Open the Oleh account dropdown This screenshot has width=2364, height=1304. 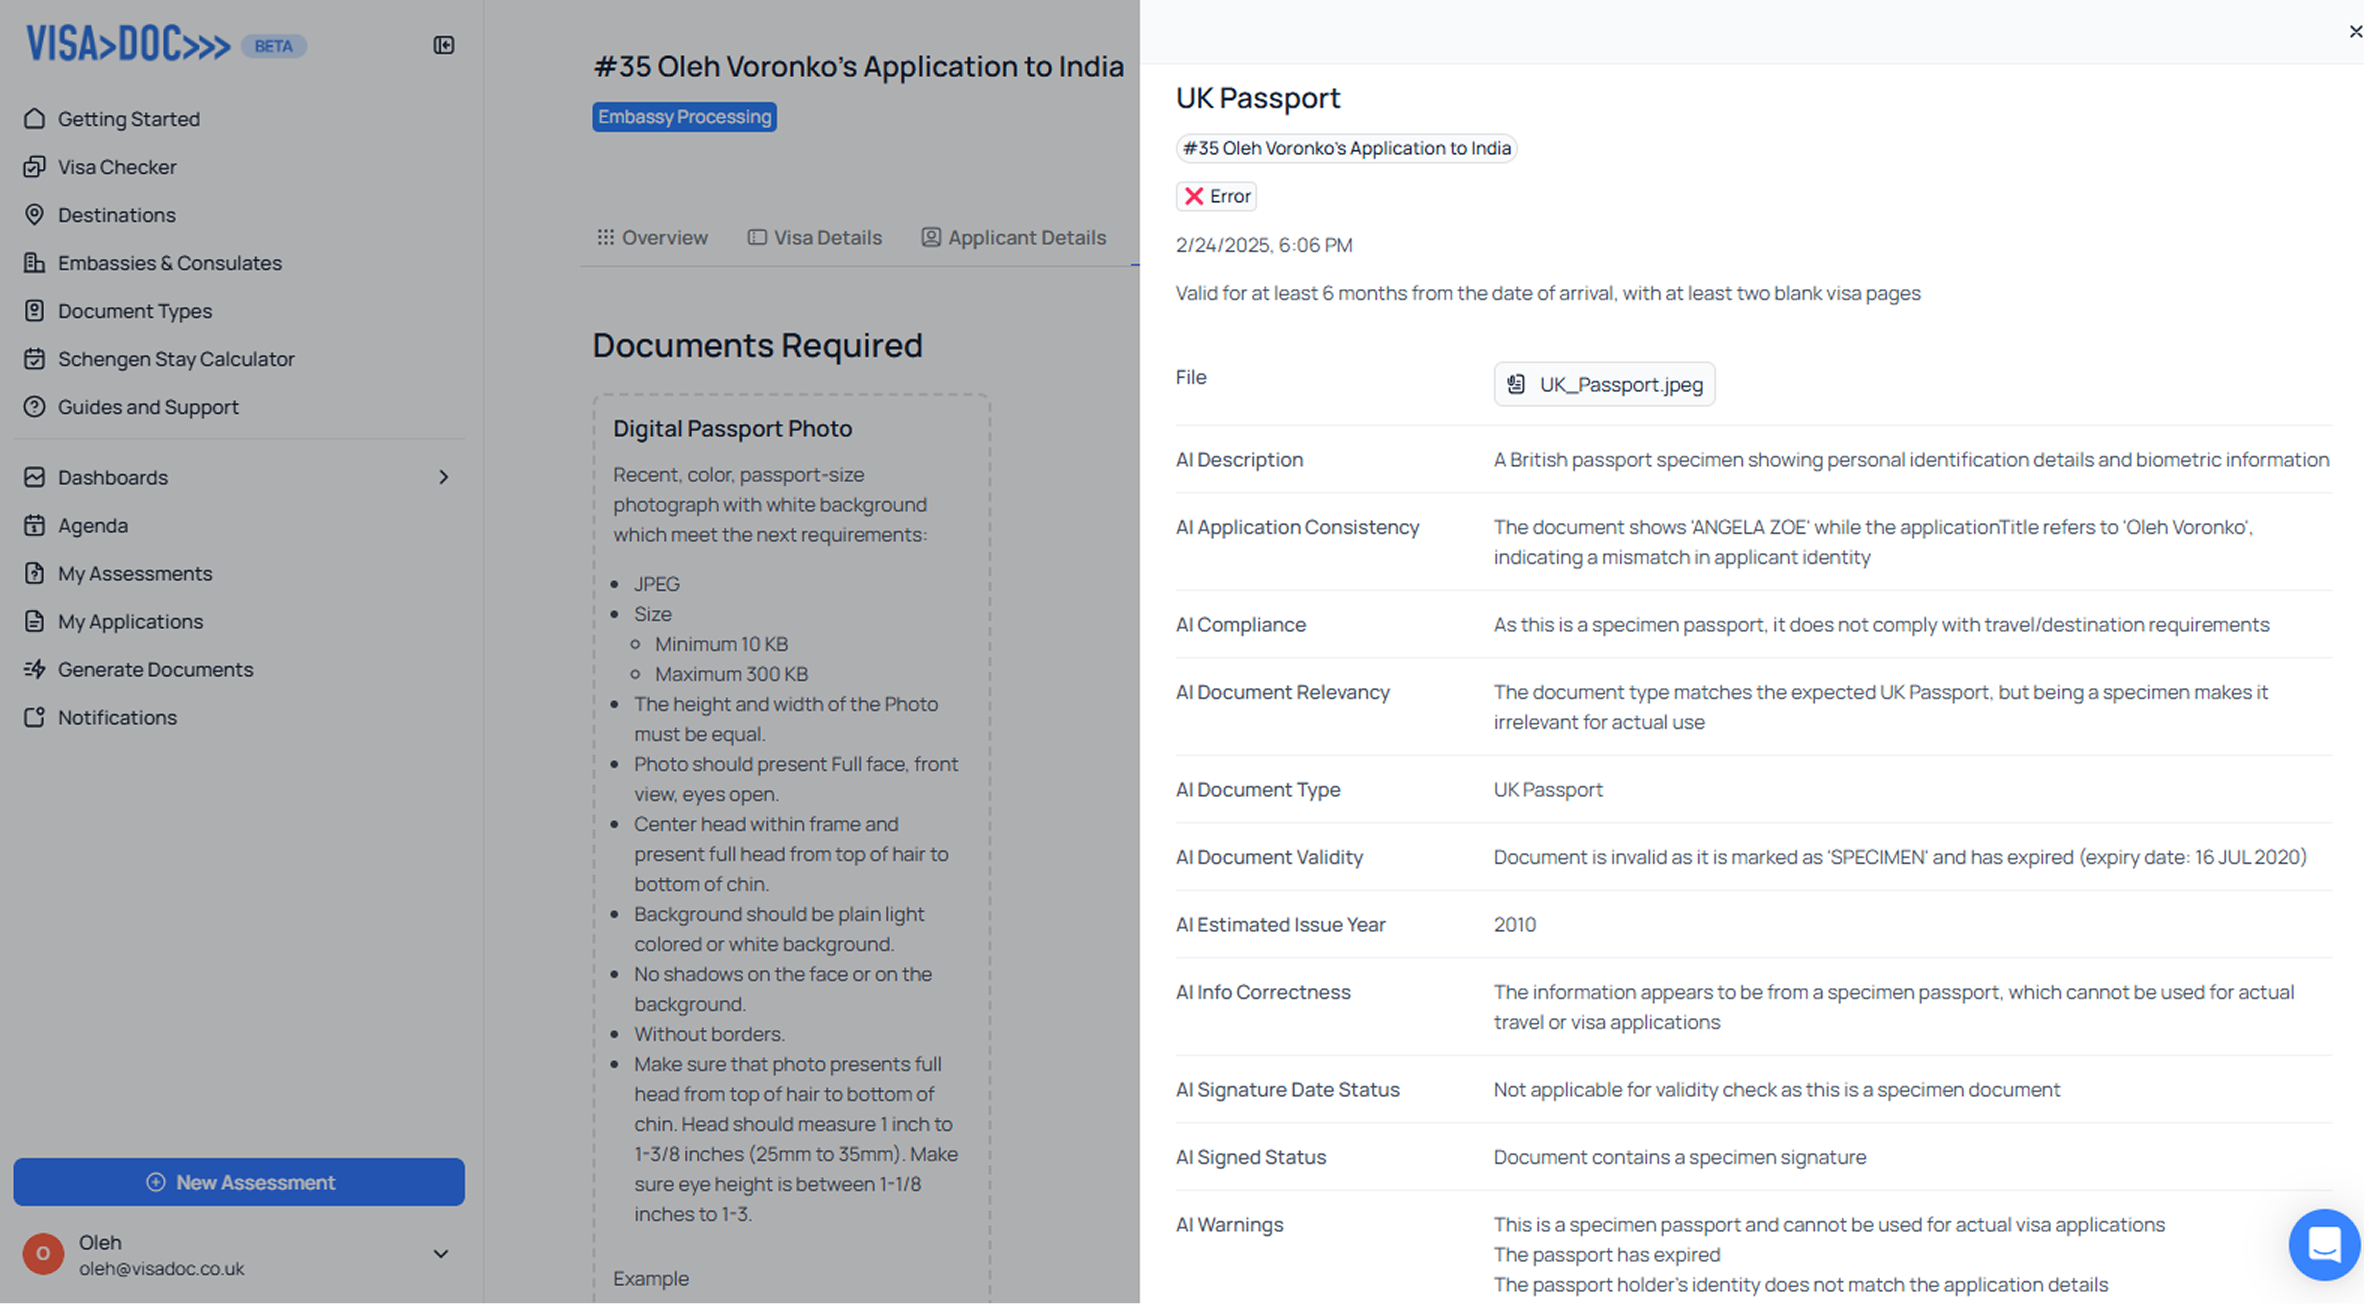[440, 1254]
